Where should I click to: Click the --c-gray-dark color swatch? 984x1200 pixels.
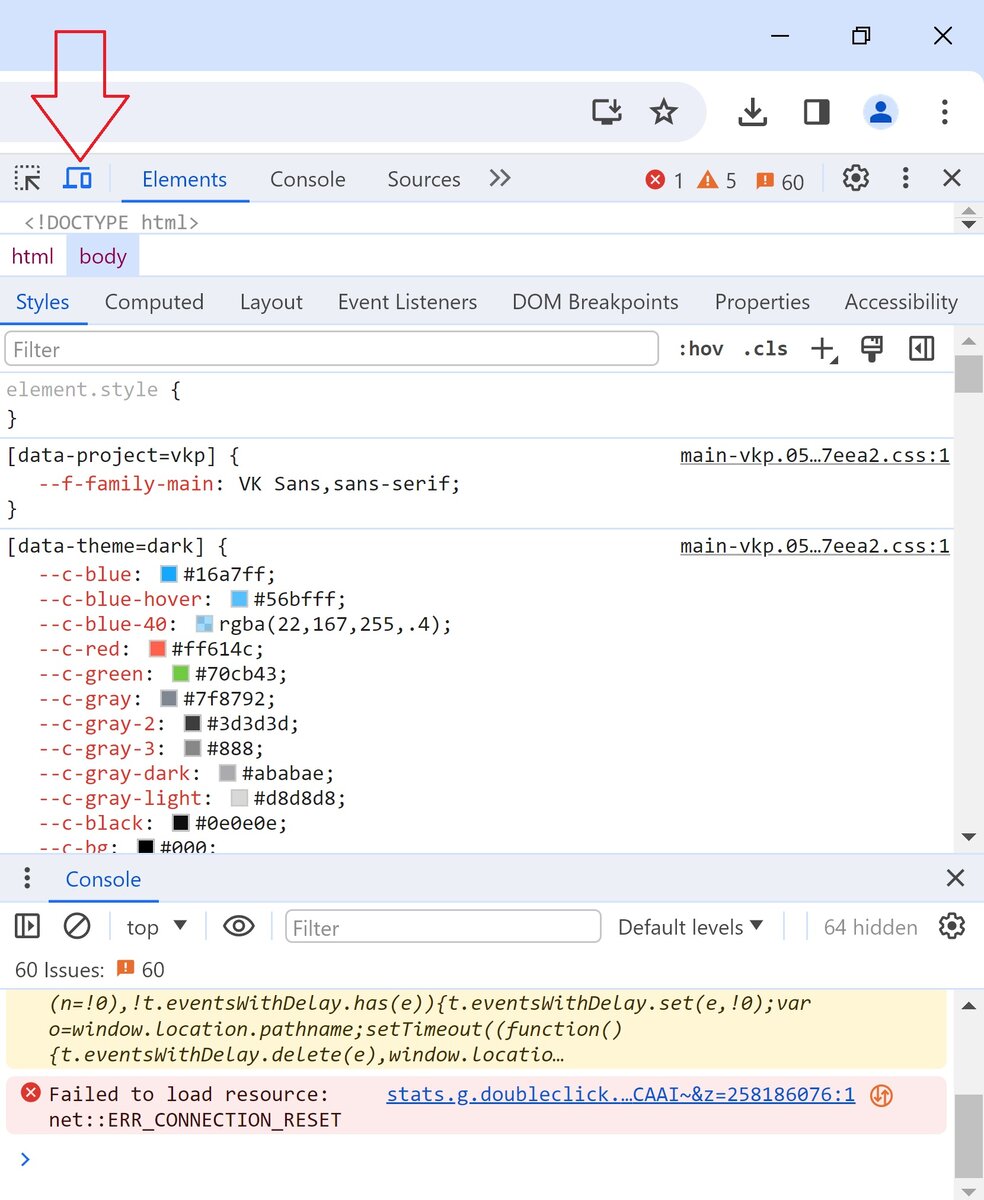pos(227,774)
